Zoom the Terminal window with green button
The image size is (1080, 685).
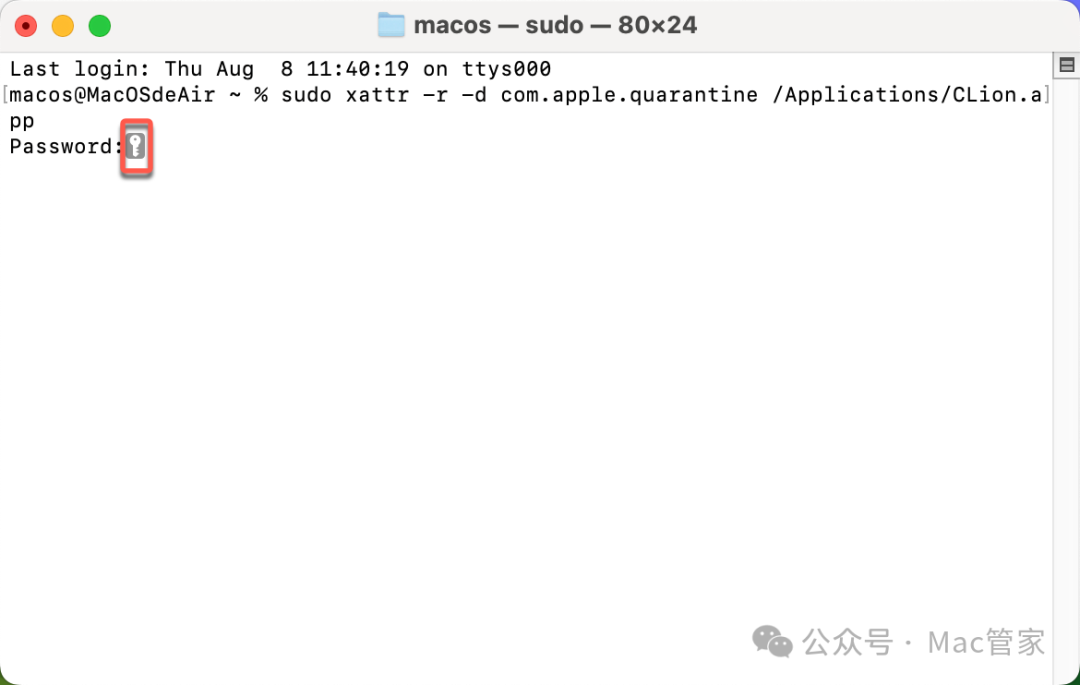[x=100, y=26]
